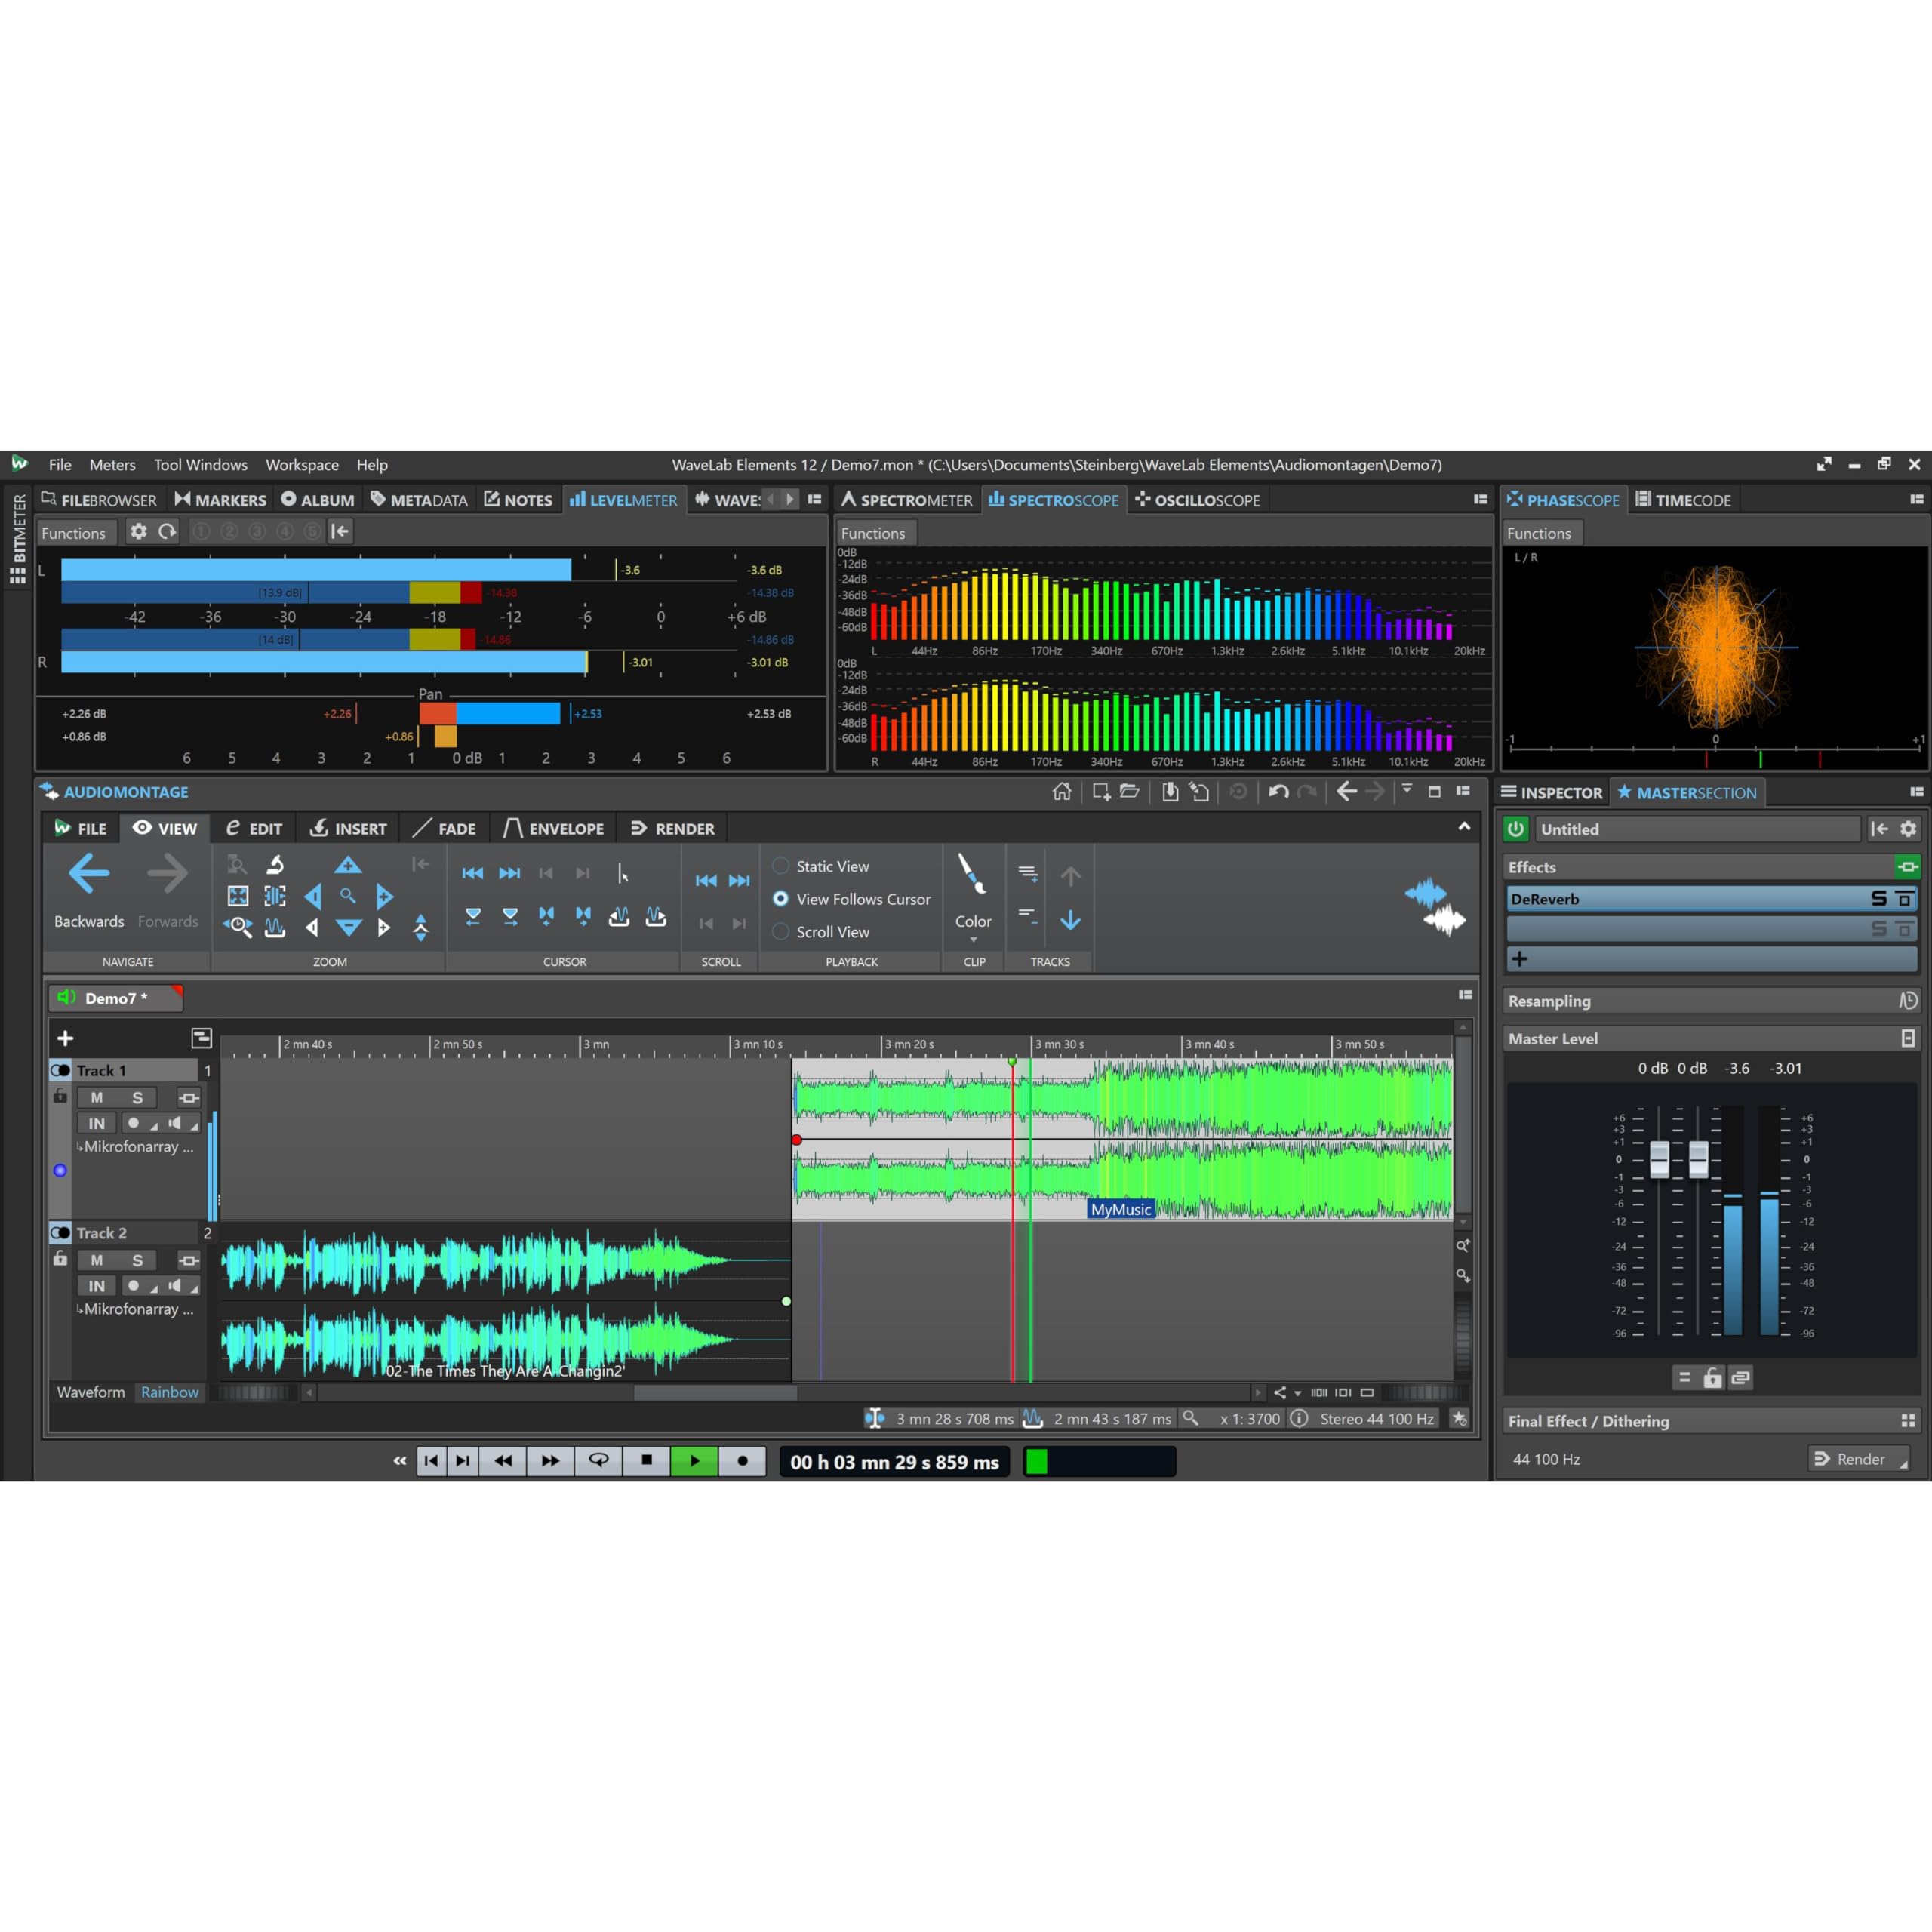Image resolution: width=1932 pixels, height=1932 pixels.
Task: Toggle Master Section power button on
Action: tap(1516, 829)
